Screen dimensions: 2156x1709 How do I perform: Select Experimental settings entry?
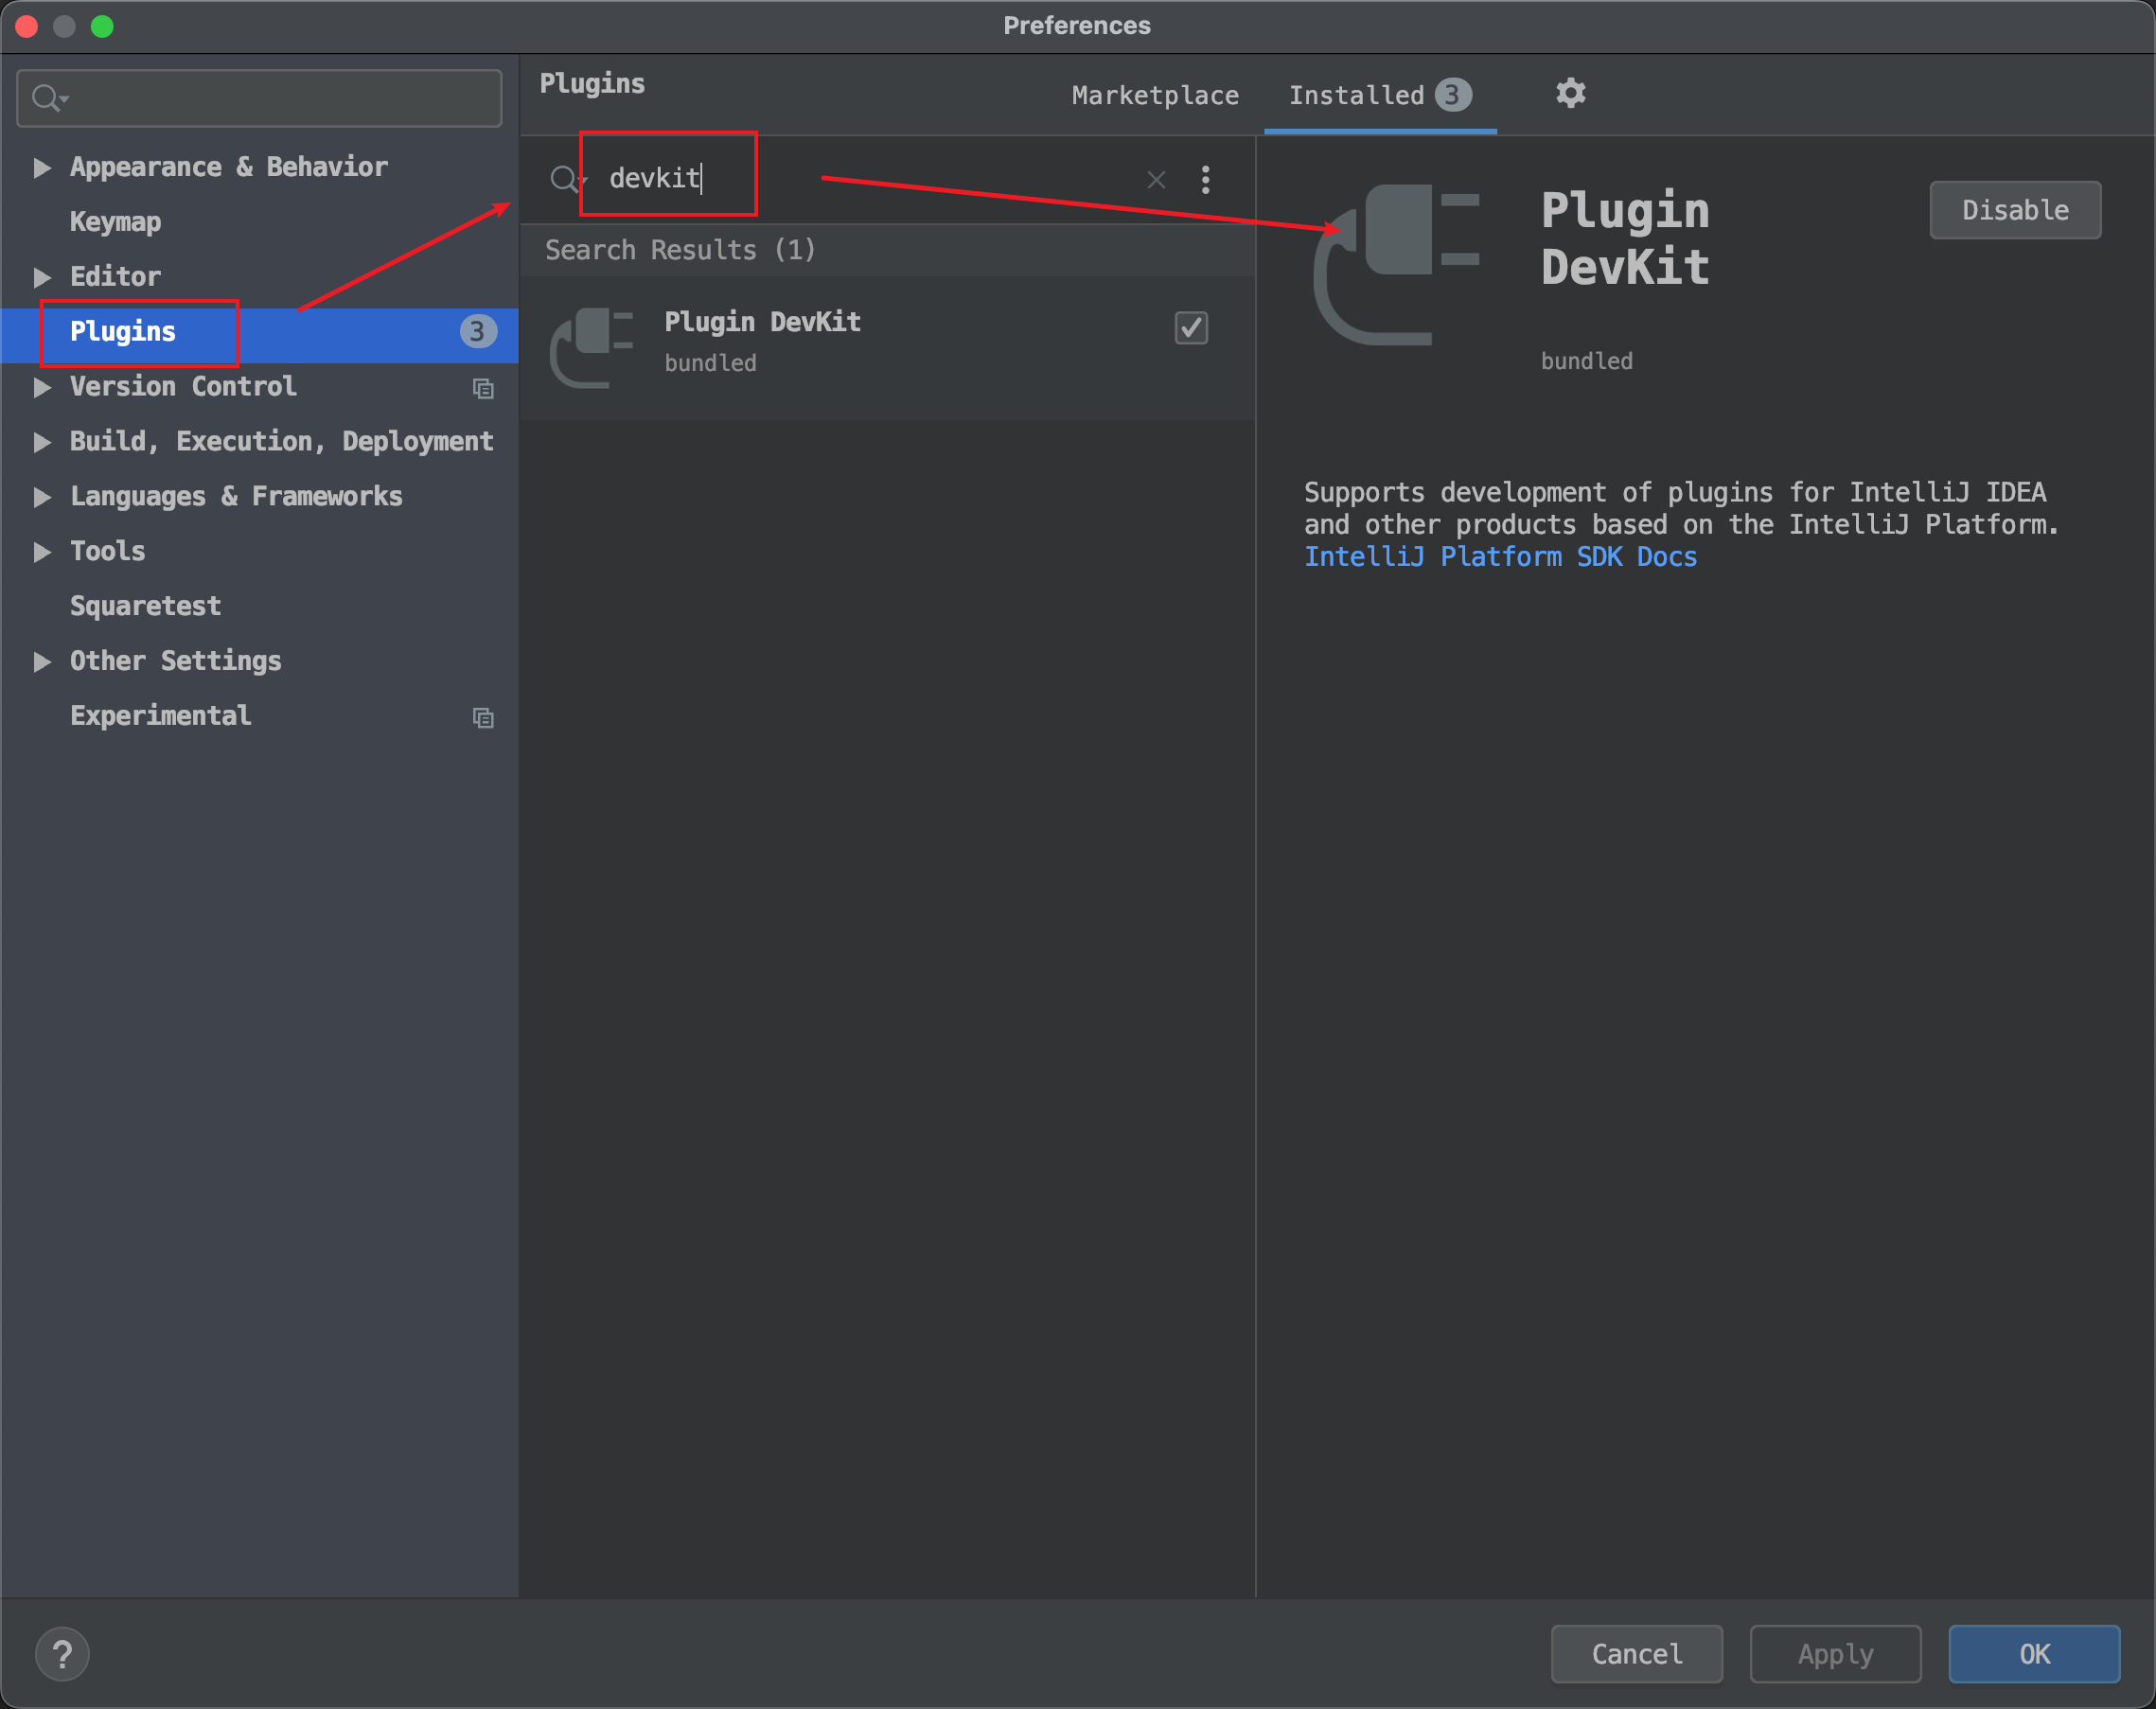160,716
